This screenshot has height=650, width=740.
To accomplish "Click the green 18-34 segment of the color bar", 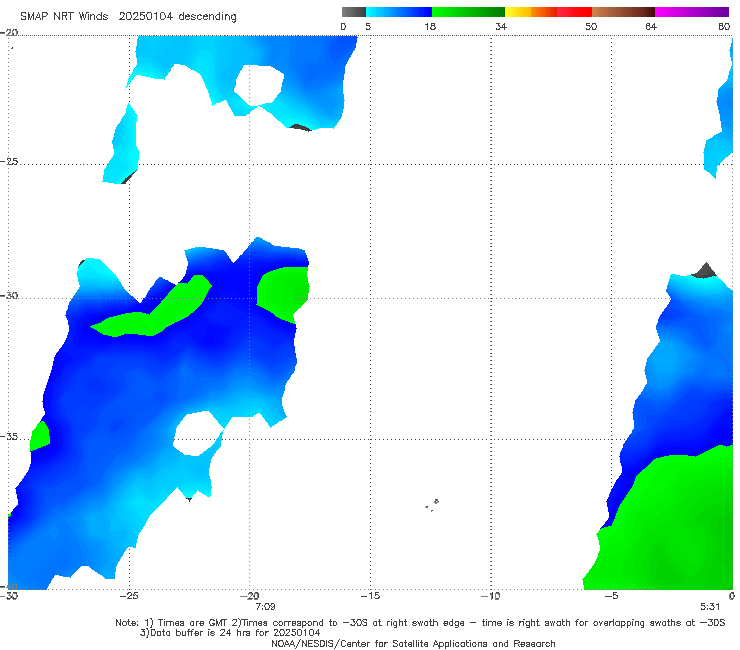I will pos(468,12).
